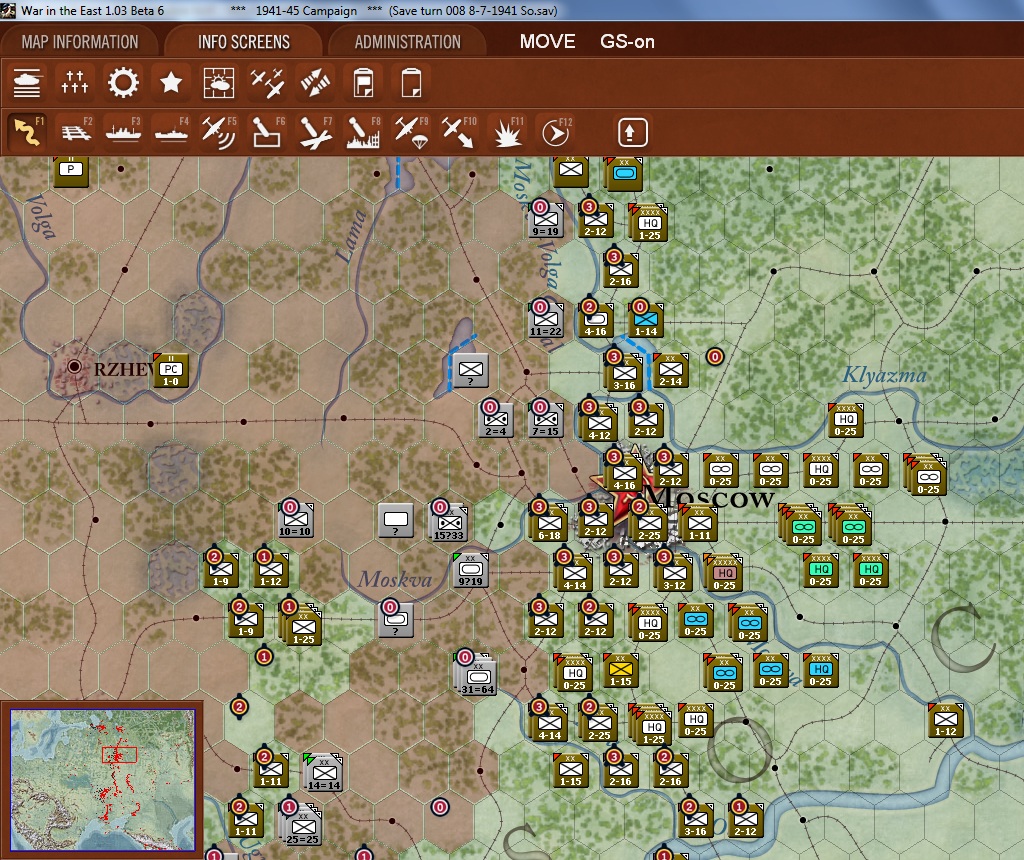
Task: Select the PC 1-0 unit beside Rzhev
Action: (170, 370)
